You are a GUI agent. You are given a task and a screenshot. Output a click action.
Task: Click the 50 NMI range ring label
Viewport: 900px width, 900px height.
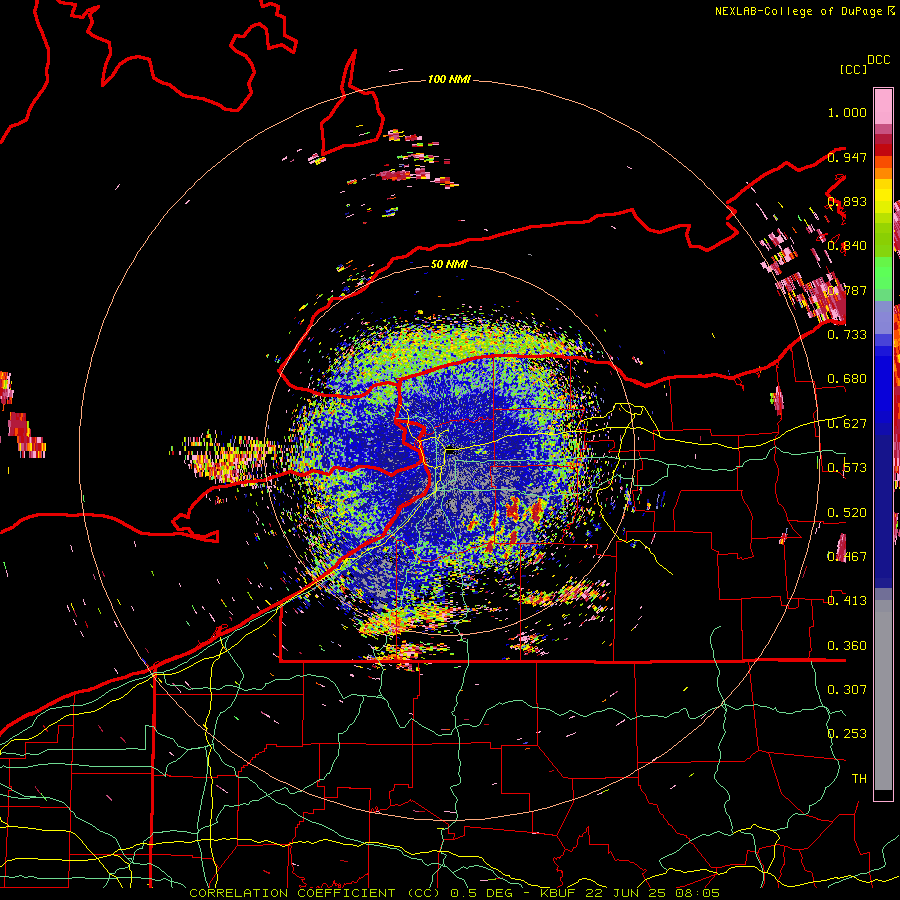pos(449,264)
